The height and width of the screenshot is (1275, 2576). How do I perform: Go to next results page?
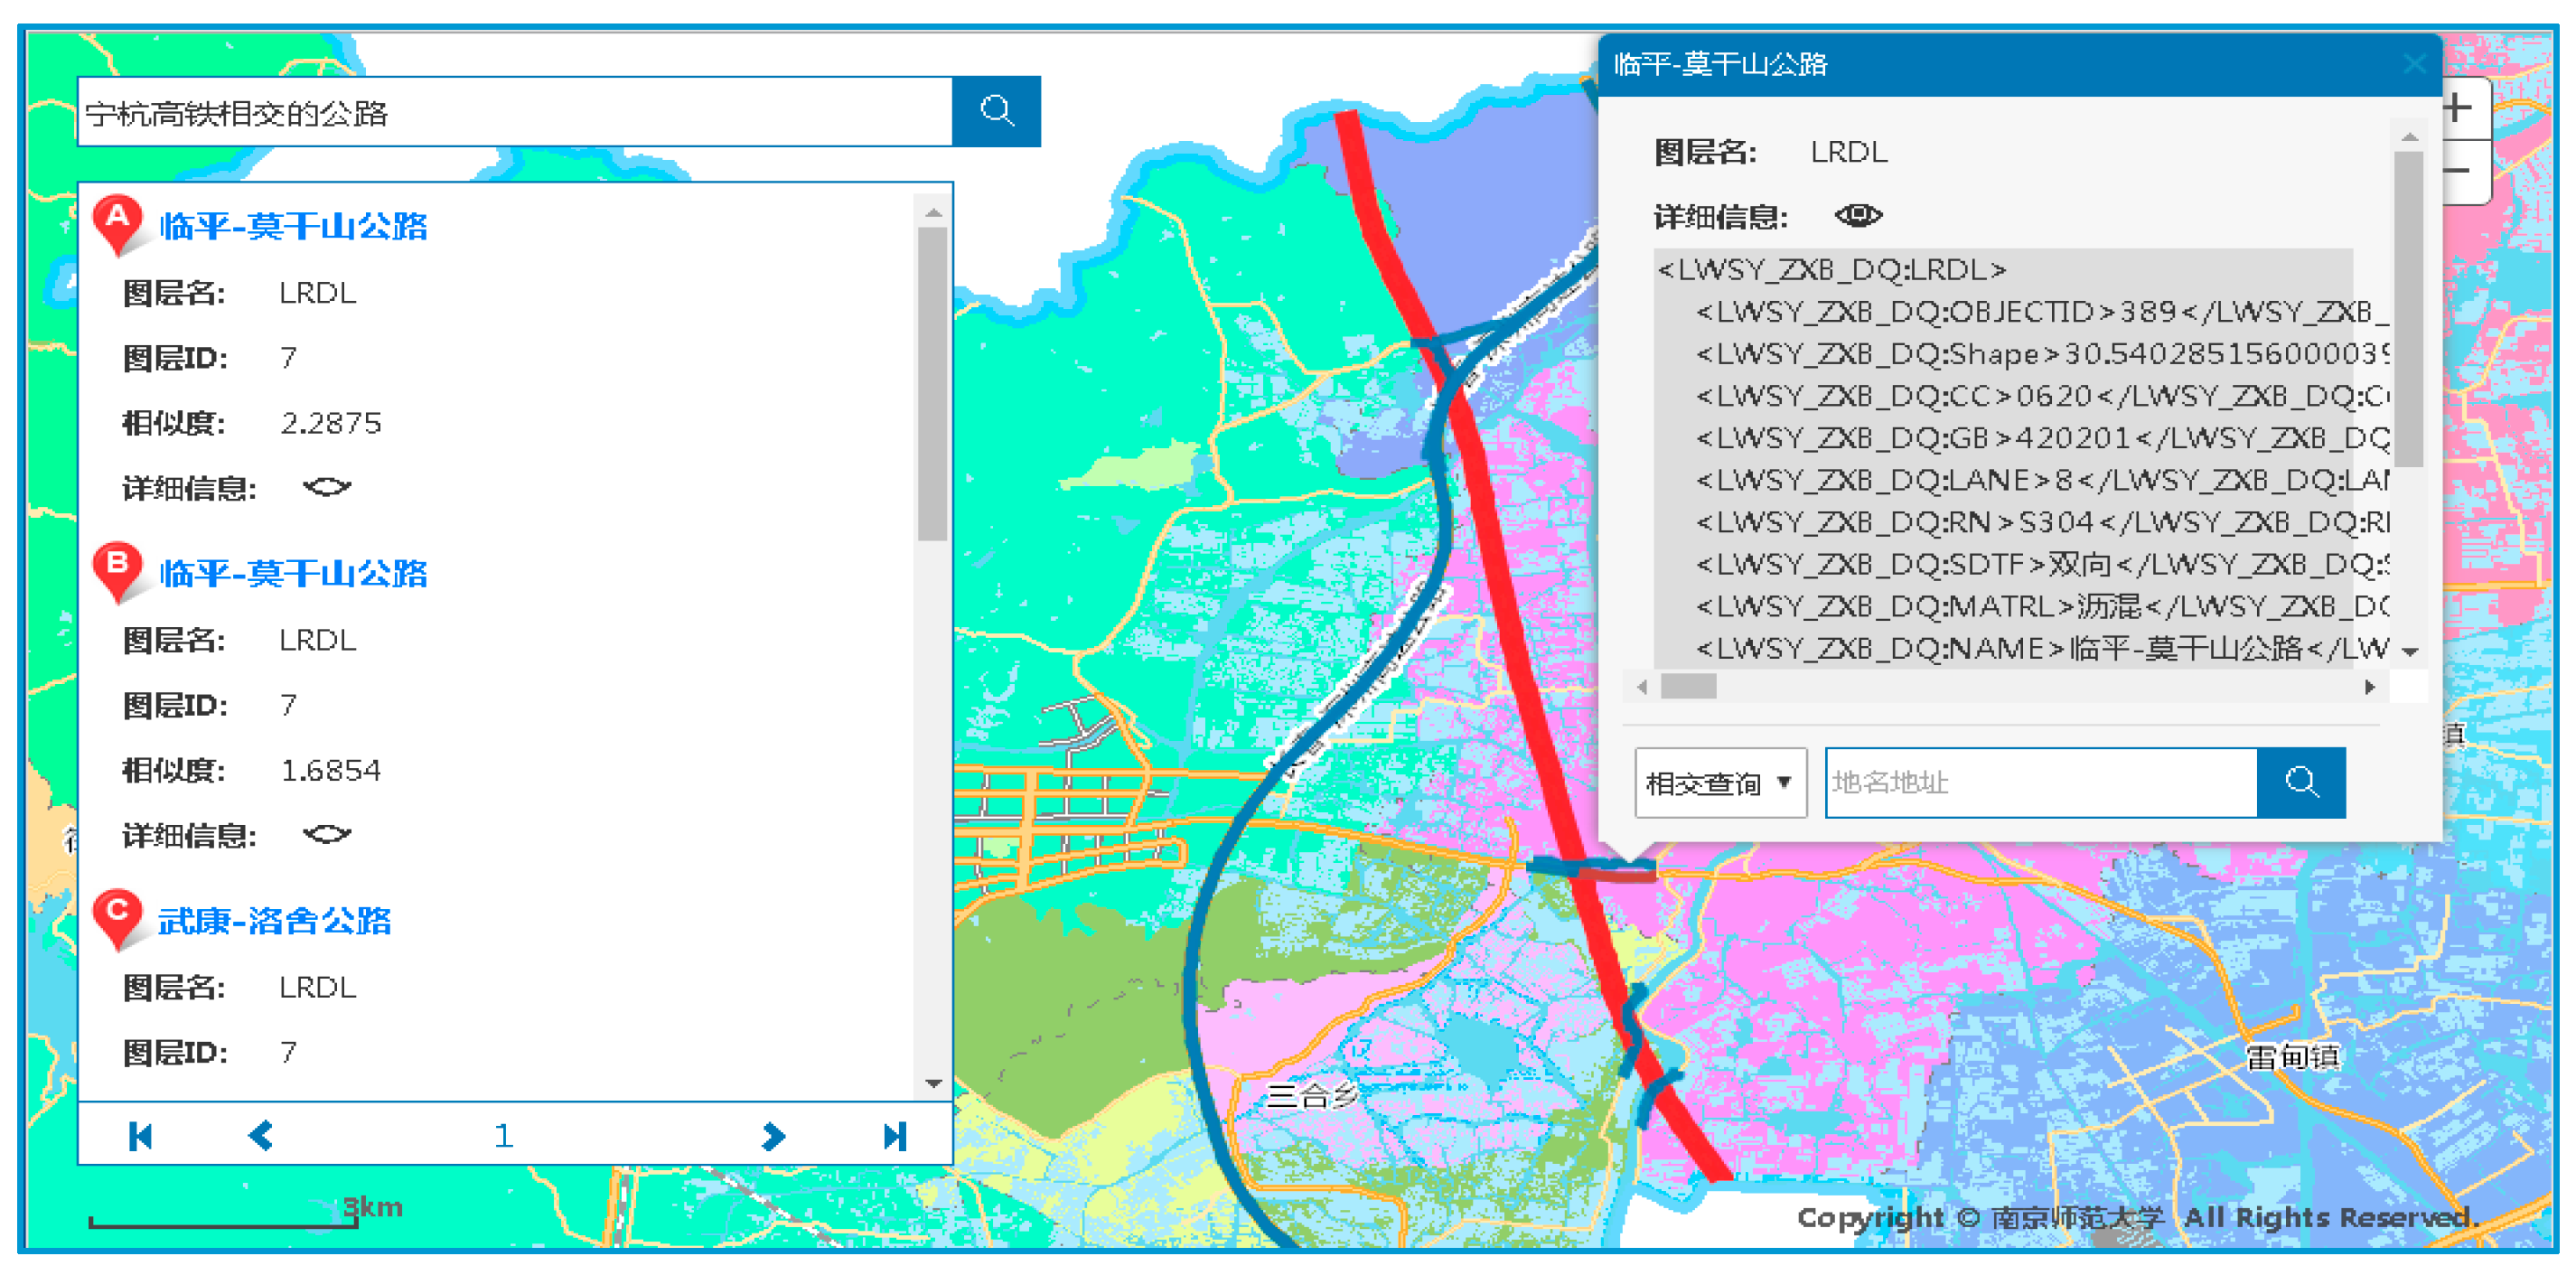[x=773, y=1136]
